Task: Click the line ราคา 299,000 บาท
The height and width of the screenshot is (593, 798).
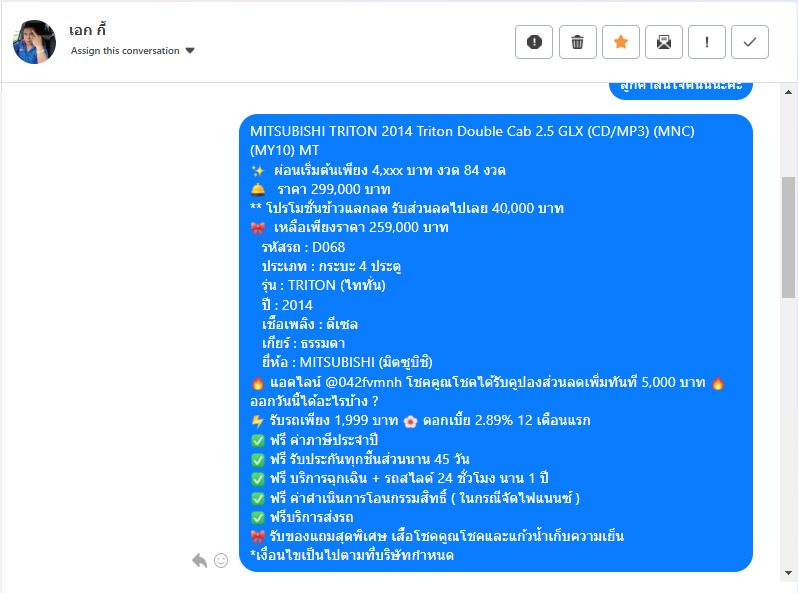Action: coord(321,189)
